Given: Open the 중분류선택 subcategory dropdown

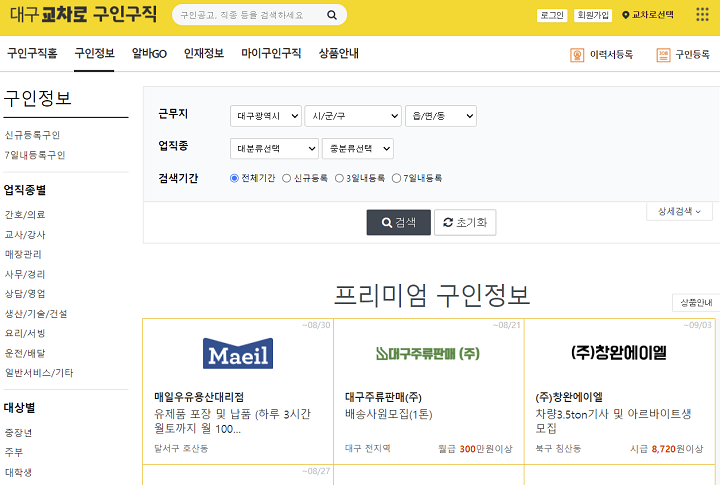Looking at the screenshot, I should (358, 149).
